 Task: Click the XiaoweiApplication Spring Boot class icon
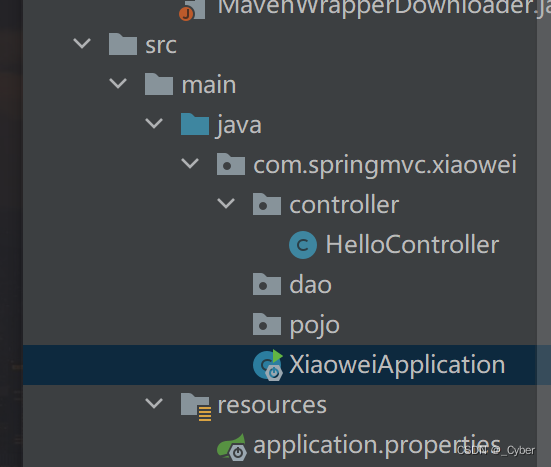[268, 365]
